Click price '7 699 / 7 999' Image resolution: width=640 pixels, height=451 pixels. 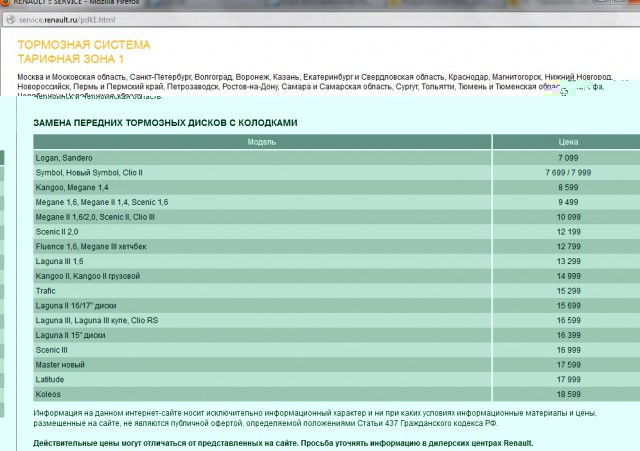[568, 173]
